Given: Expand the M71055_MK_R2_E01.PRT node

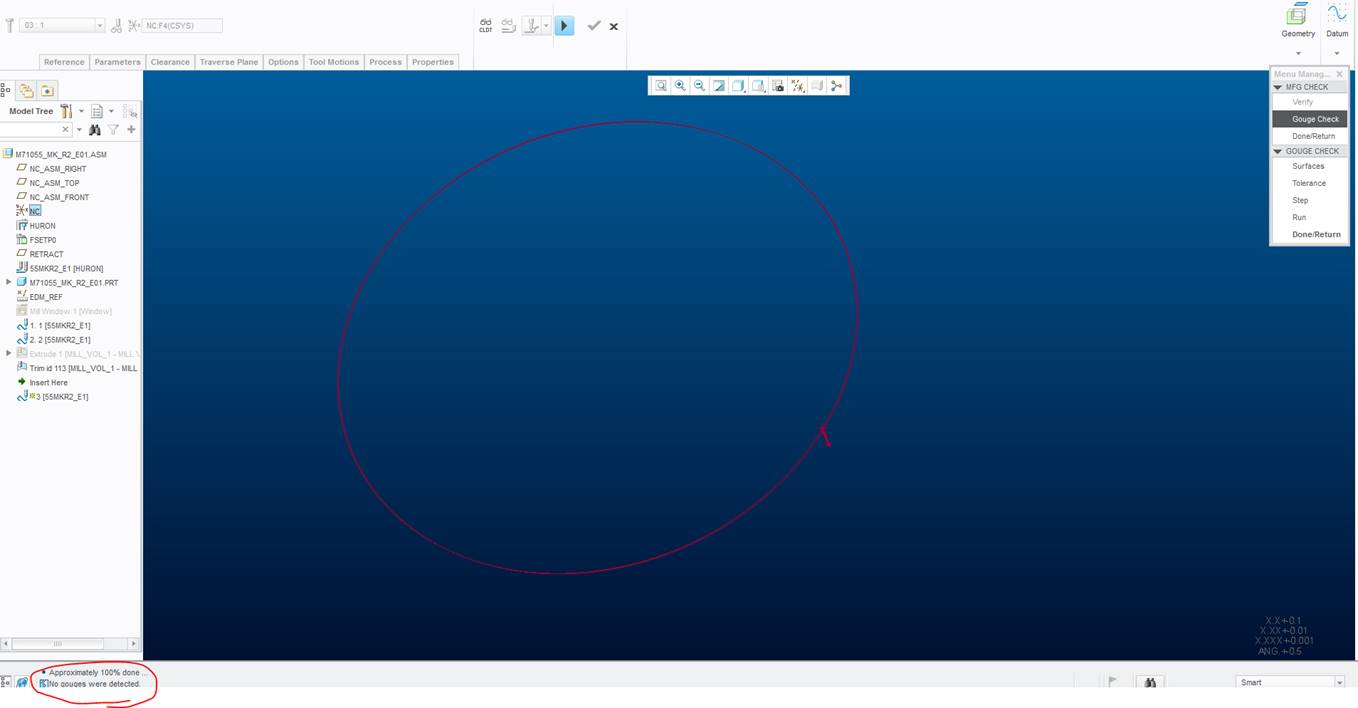Looking at the screenshot, I should 9,282.
